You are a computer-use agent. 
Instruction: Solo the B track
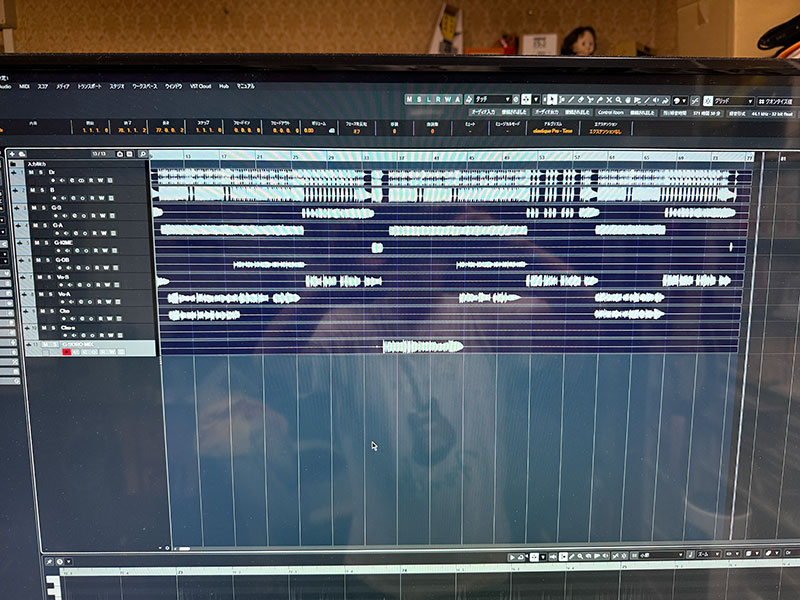tap(42, 190)
